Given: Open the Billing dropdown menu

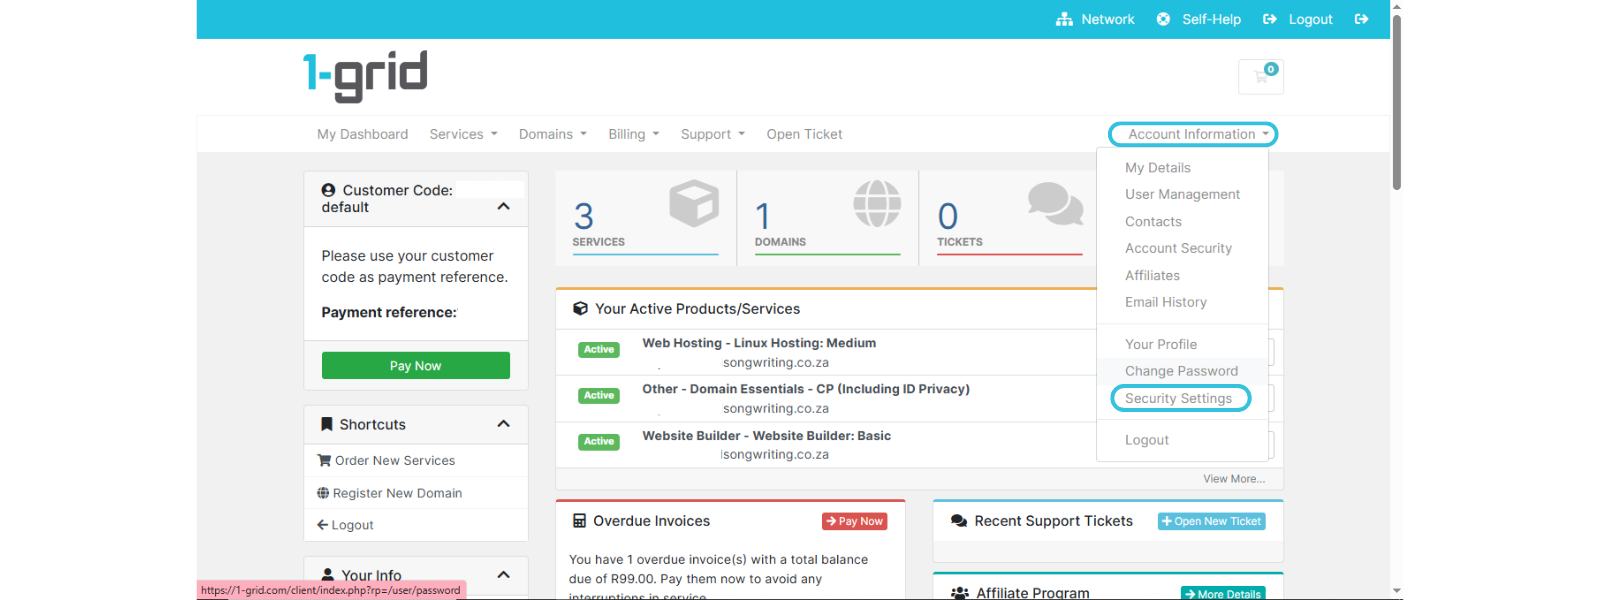Looking at the screenshot, I should (x=633, y=134).
